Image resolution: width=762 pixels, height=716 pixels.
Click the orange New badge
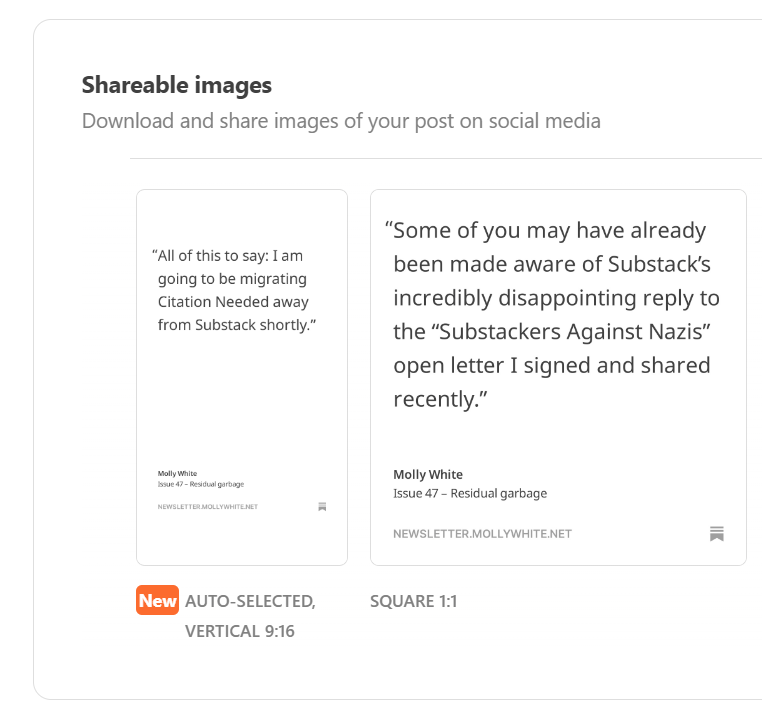coord(157,600)
